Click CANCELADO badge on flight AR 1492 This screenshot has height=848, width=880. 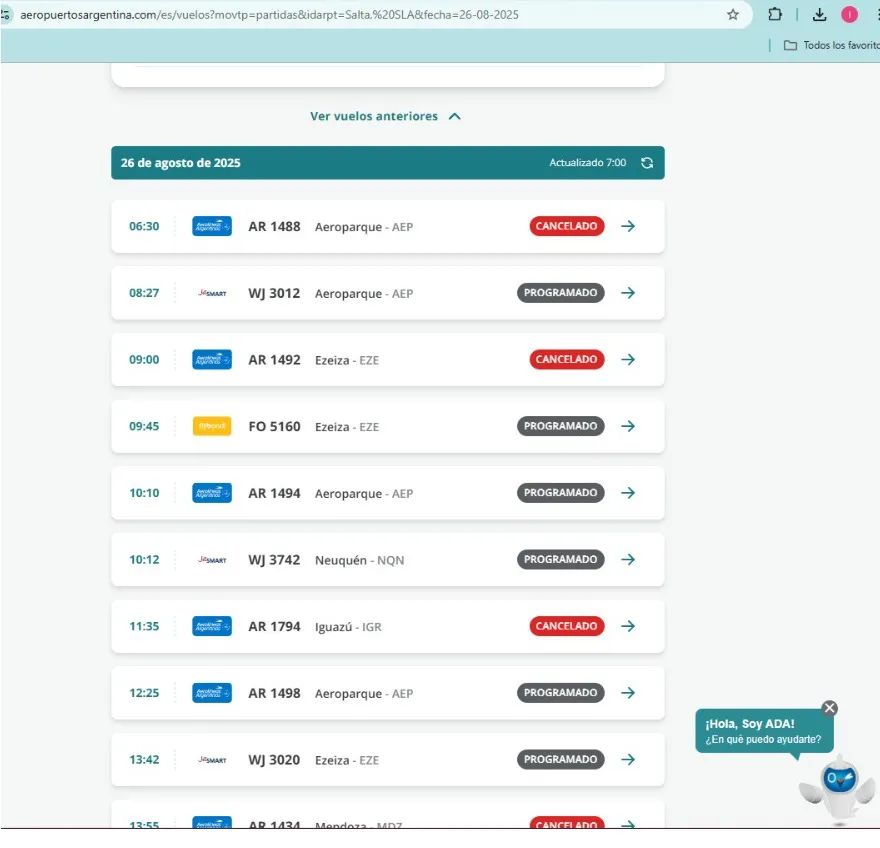pyautogui.click(x=566, y=360)
